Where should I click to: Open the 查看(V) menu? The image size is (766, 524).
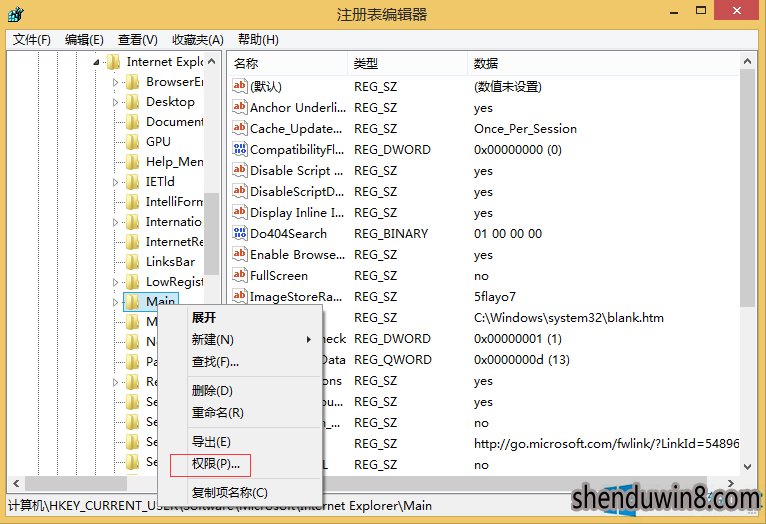[137, 40]
